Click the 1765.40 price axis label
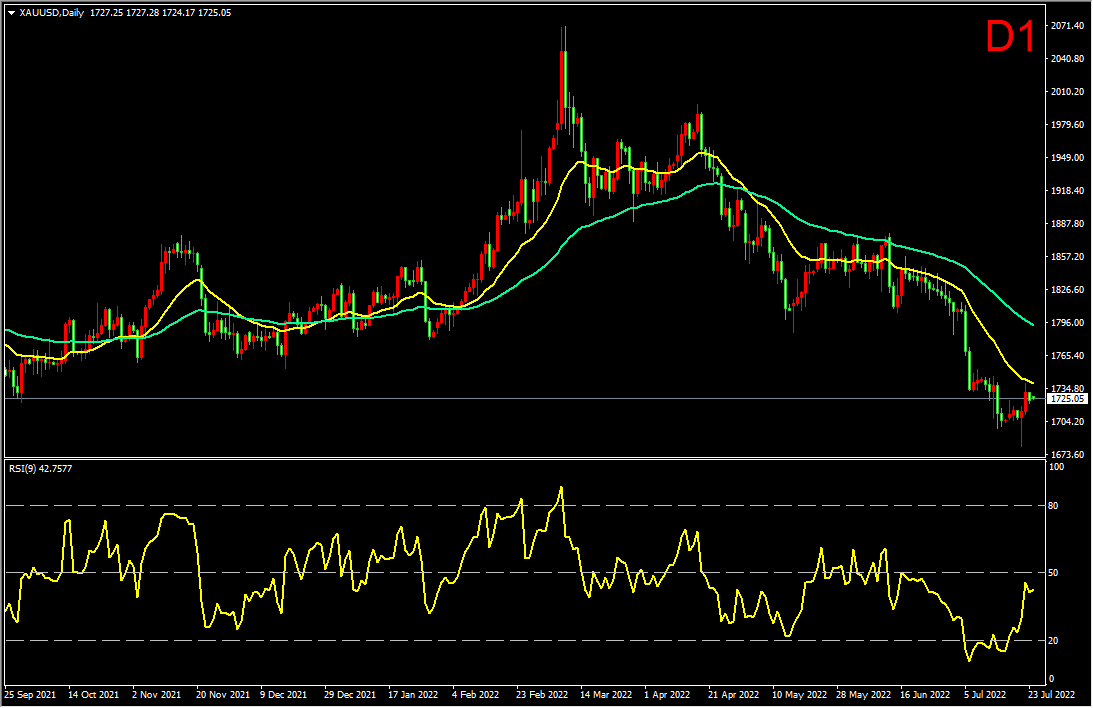 pos(1067,356)
